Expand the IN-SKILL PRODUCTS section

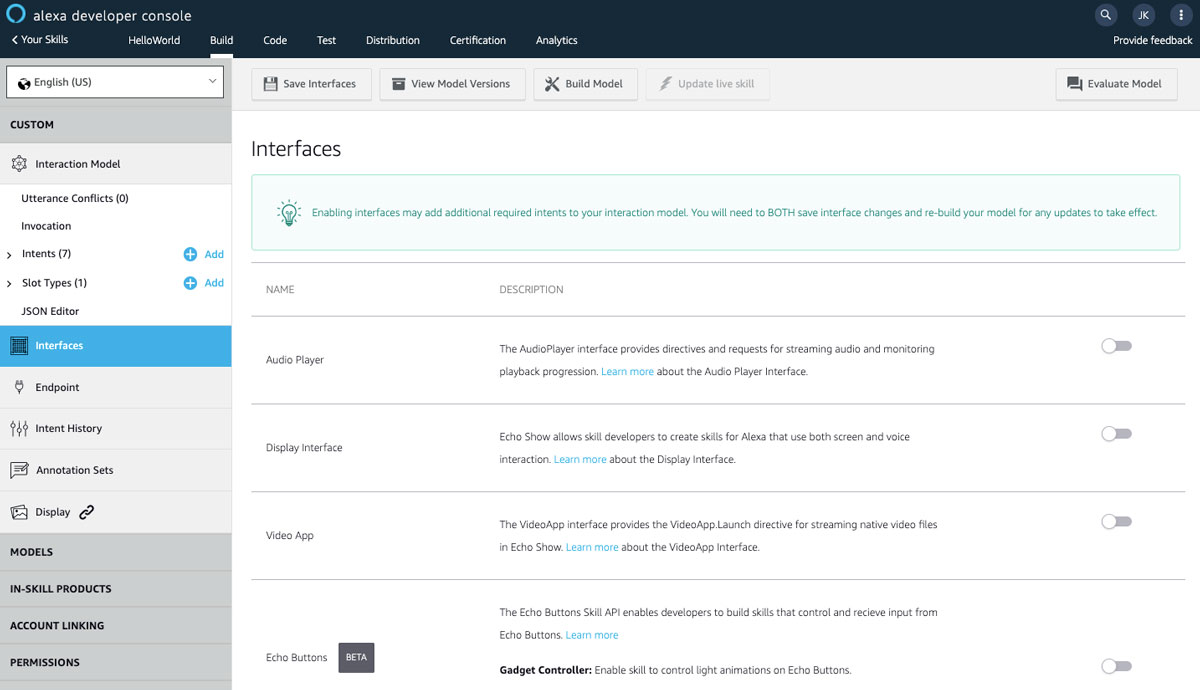(x=115, y=589)
